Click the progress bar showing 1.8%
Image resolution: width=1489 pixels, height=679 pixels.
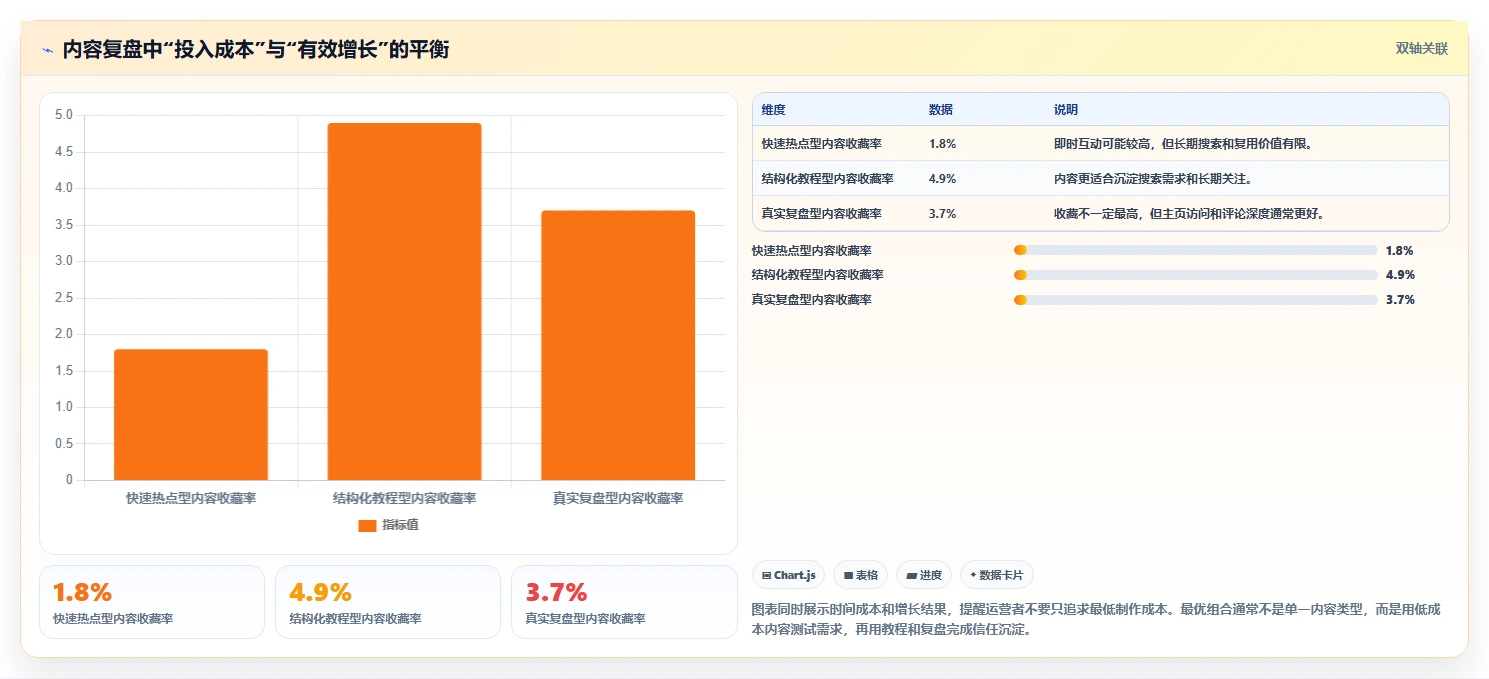(1195, 251)
